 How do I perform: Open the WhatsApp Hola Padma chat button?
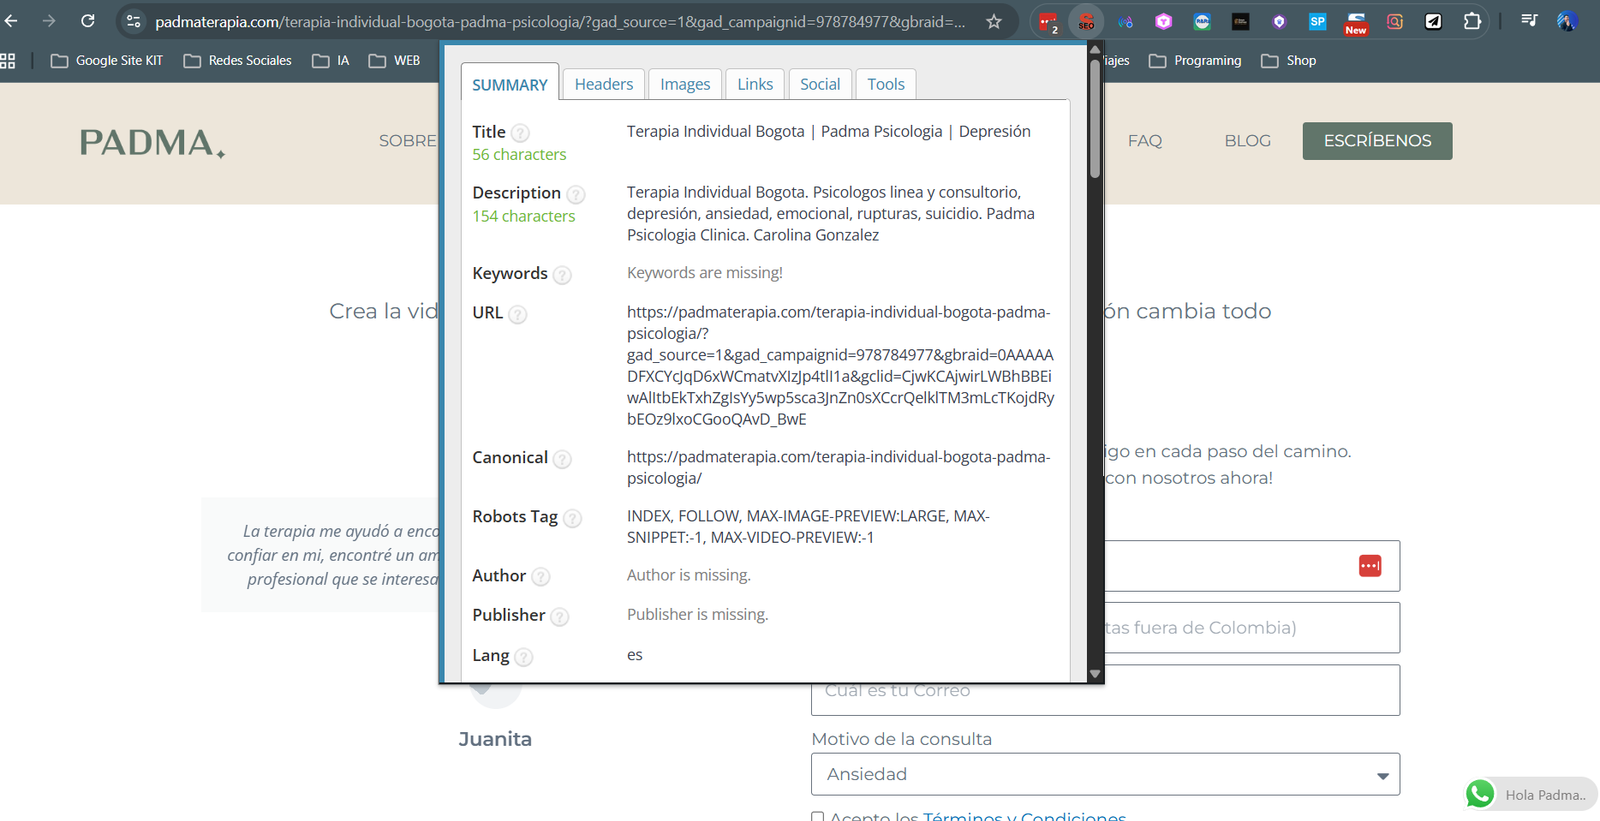click(1530, 794)
